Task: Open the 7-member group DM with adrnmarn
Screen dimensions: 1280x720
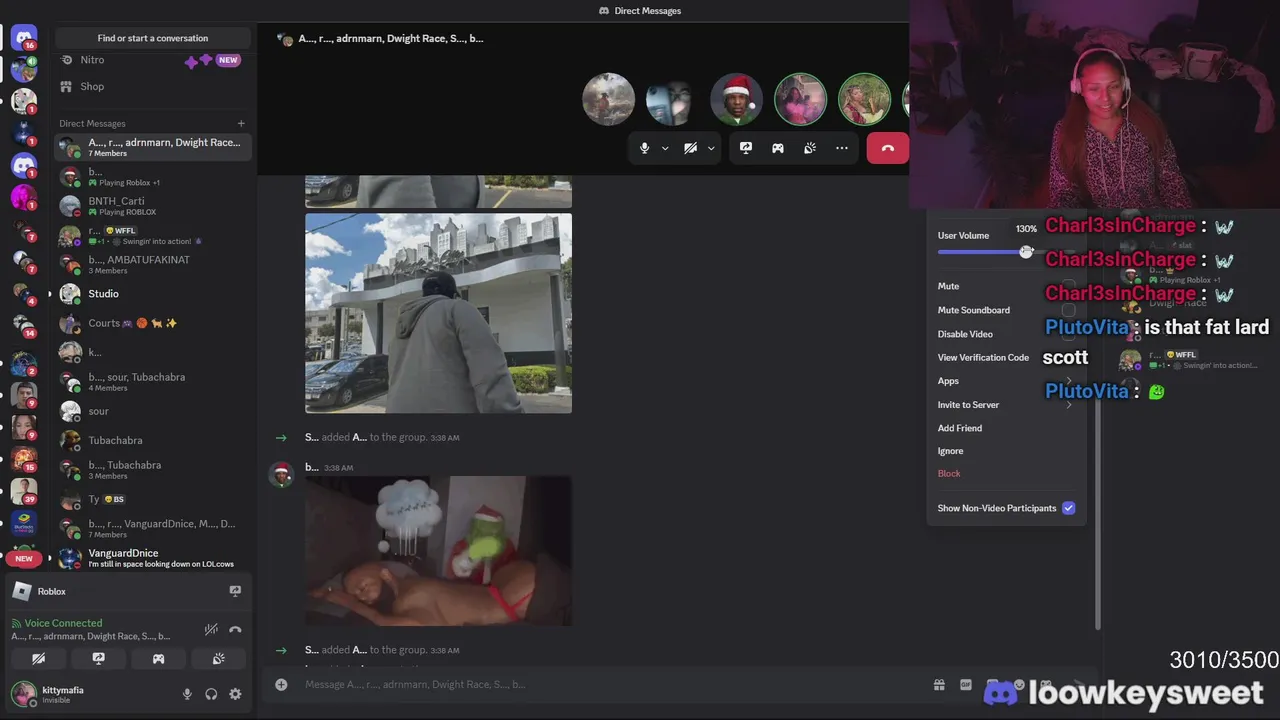Action: [153, 147]
